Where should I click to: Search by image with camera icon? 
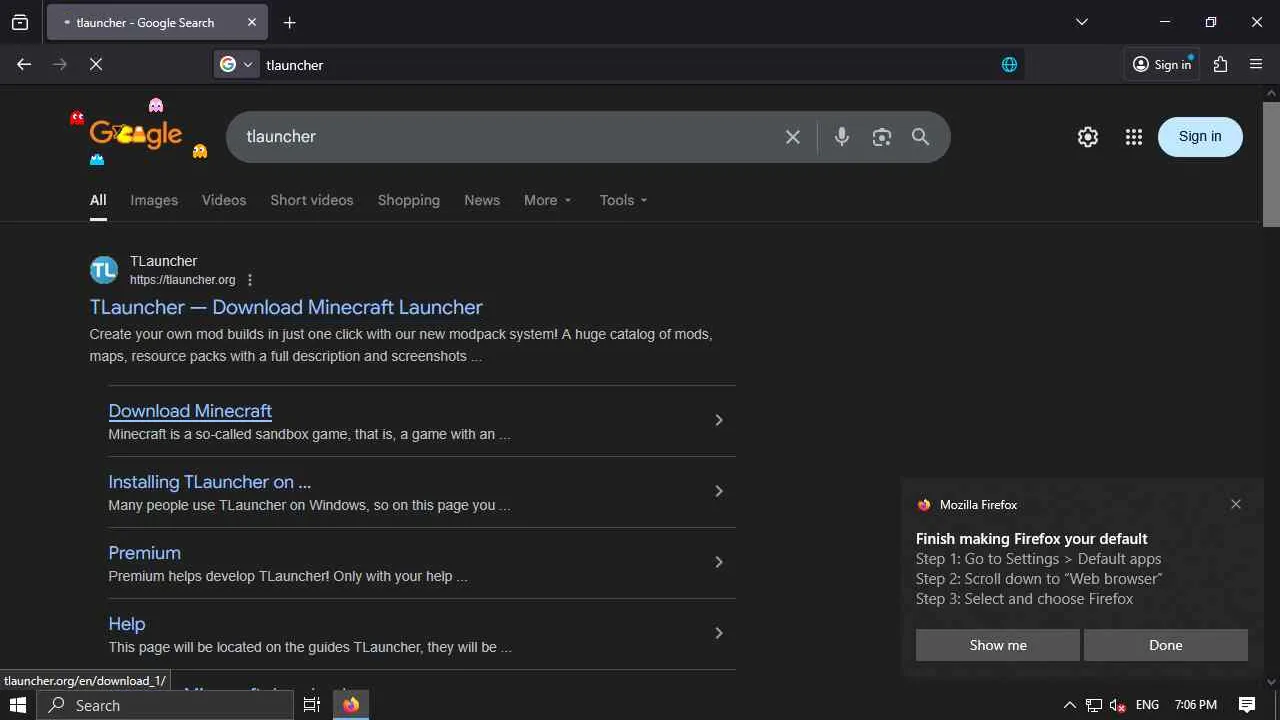(881, 137)
